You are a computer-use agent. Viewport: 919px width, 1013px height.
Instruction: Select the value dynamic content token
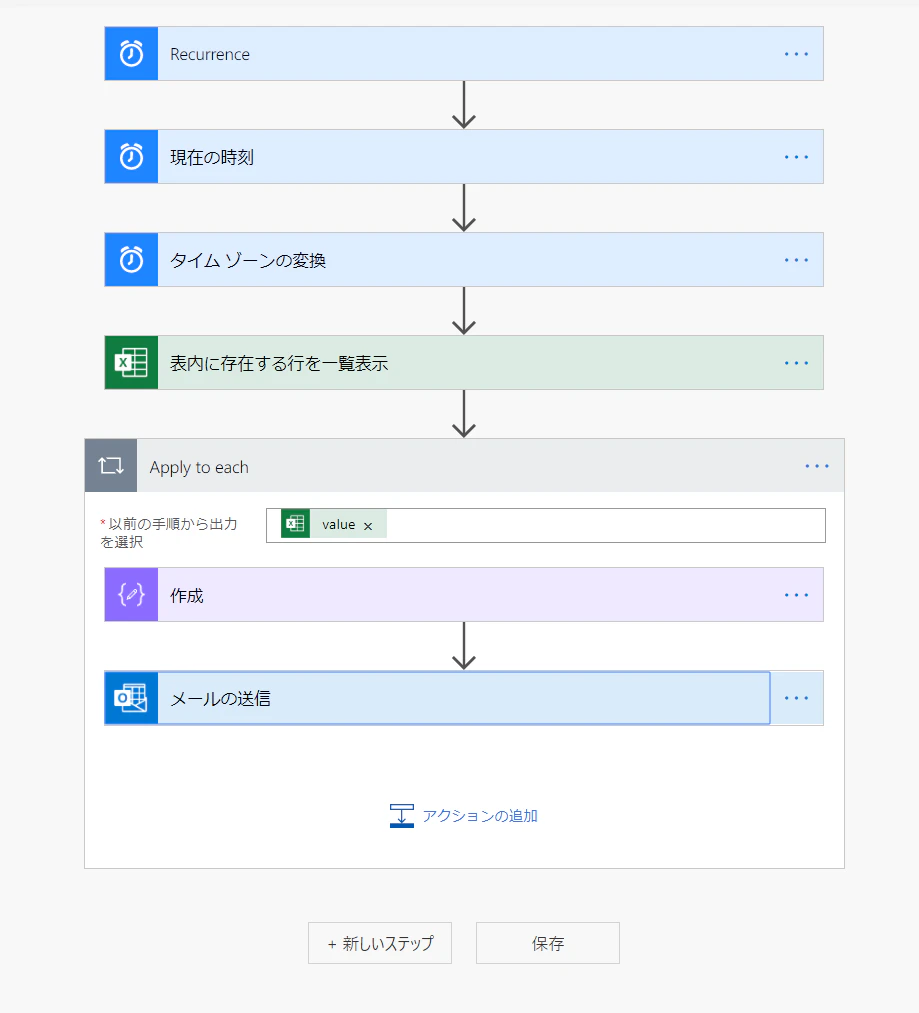click(334, 524)
